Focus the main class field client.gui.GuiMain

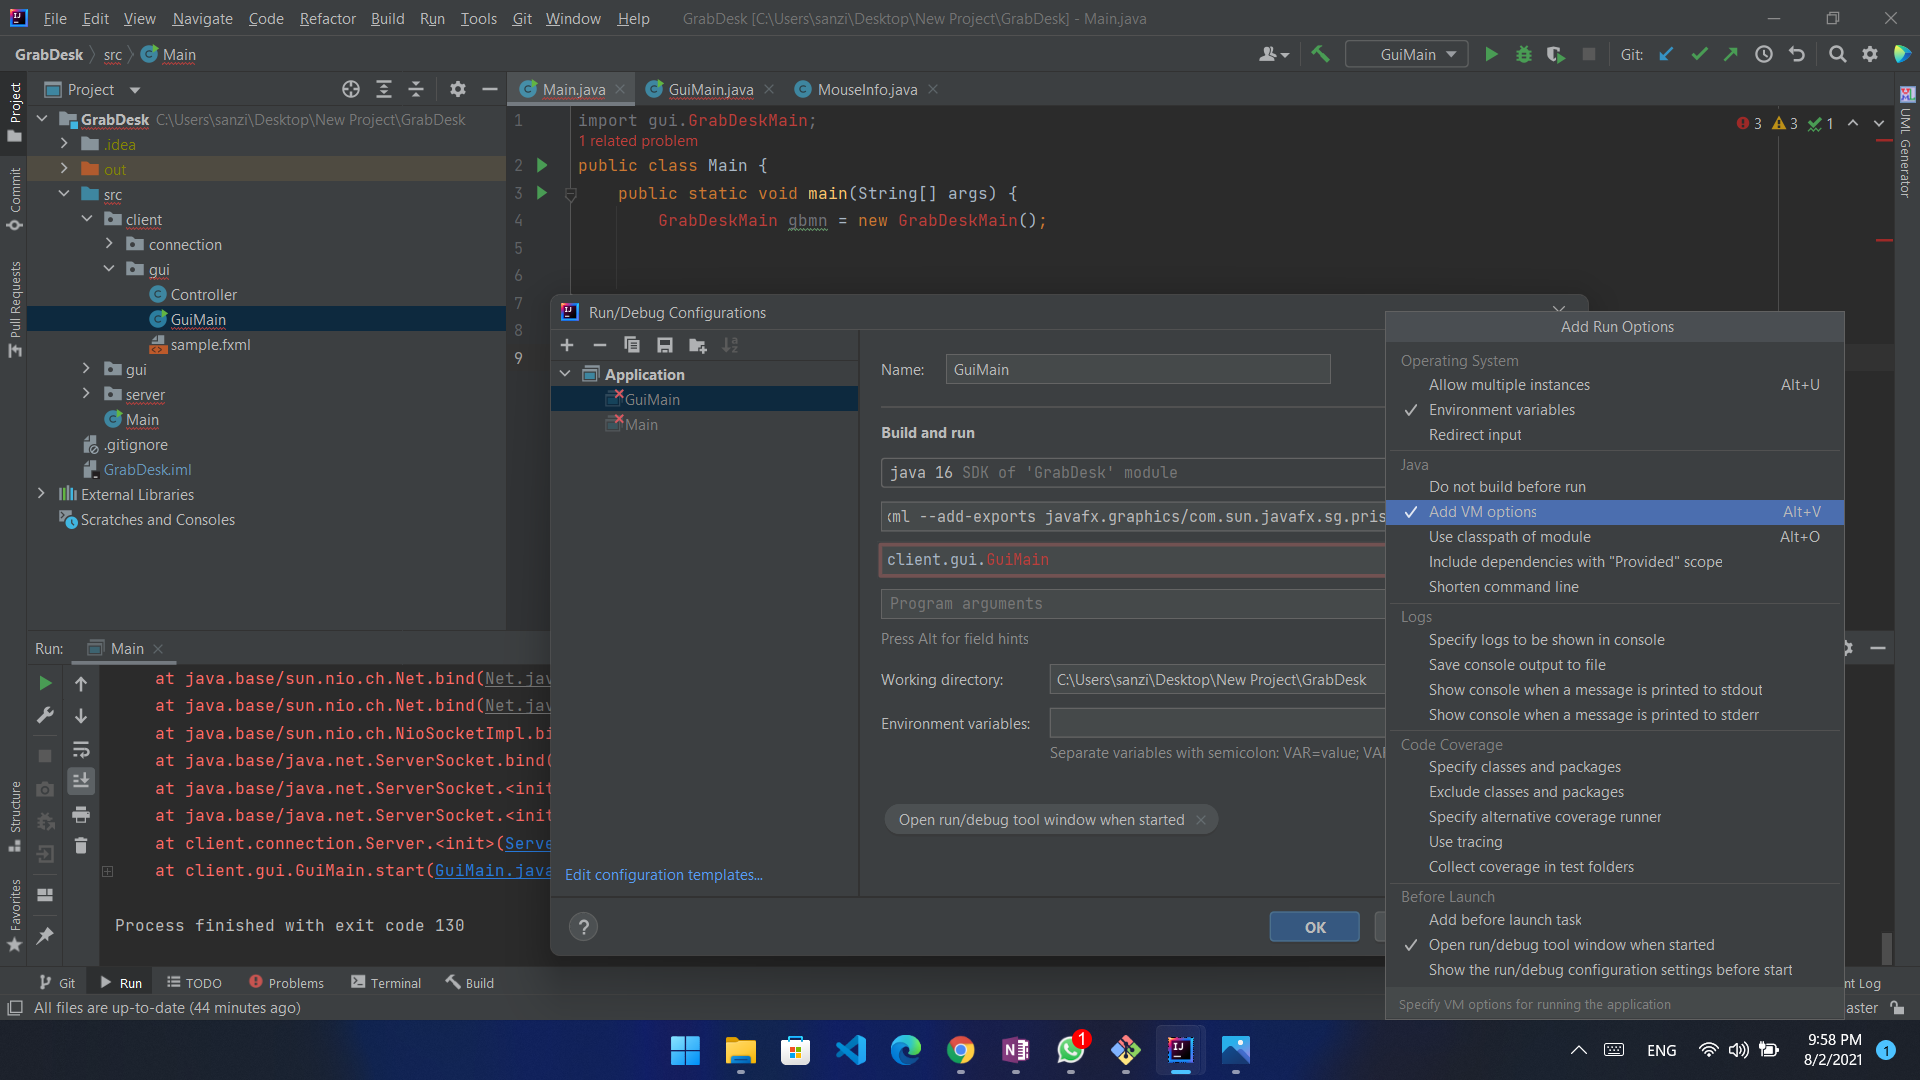(1133, 560)
